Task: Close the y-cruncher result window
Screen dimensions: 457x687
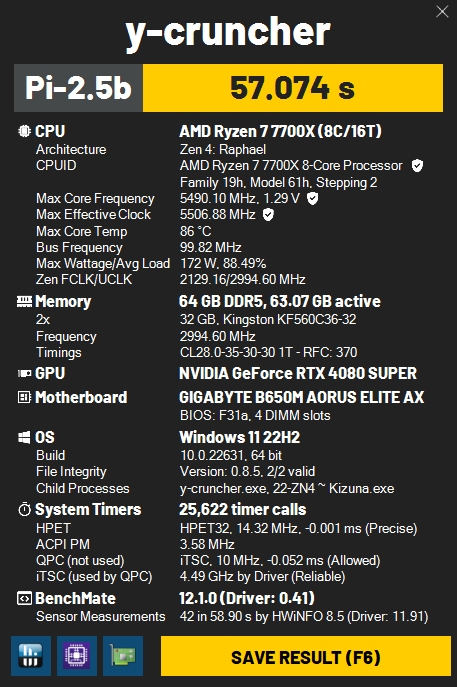Action: [442, 12]
